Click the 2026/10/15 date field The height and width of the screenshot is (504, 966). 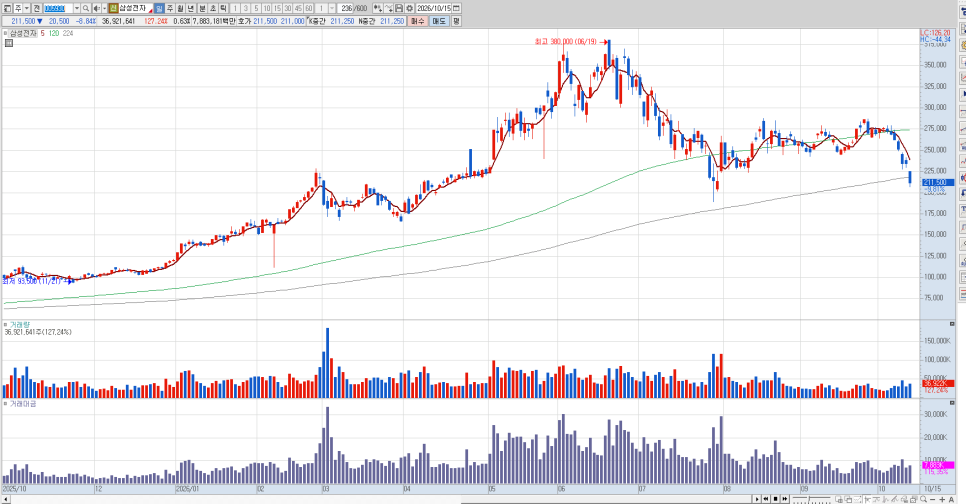coord(434,8)
